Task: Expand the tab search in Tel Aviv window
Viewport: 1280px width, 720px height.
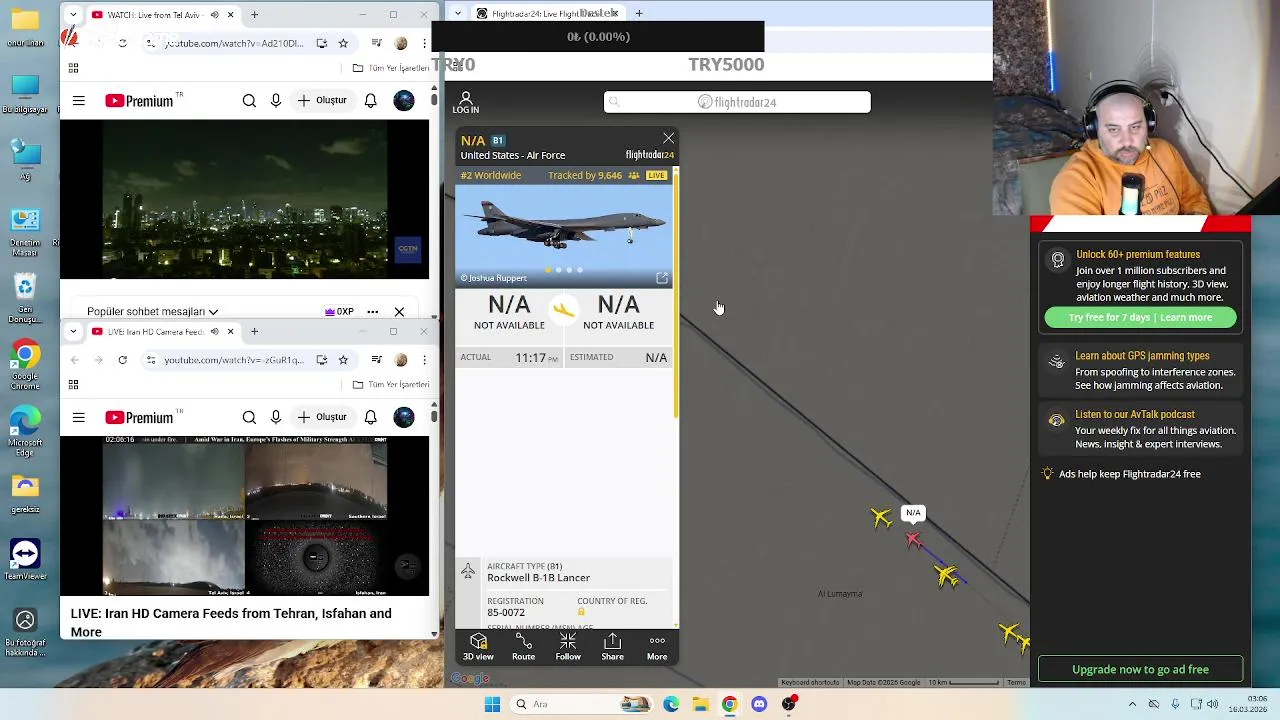Action: 73,15
